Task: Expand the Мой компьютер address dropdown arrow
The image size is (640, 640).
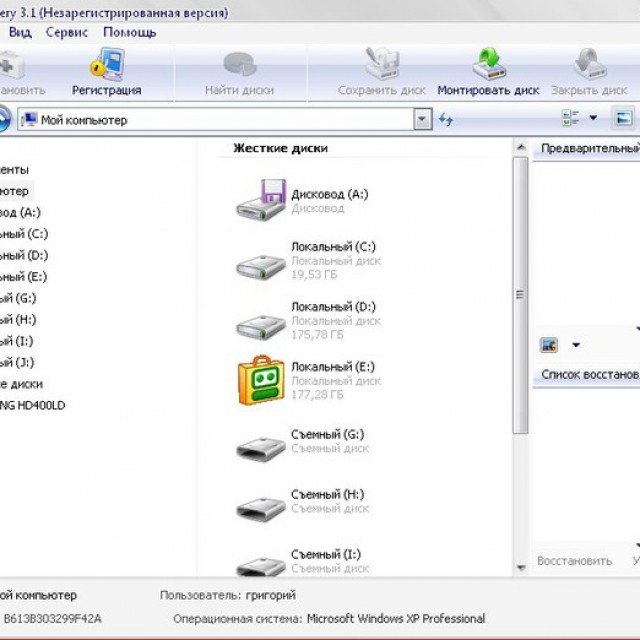Action: coord(422,120)
